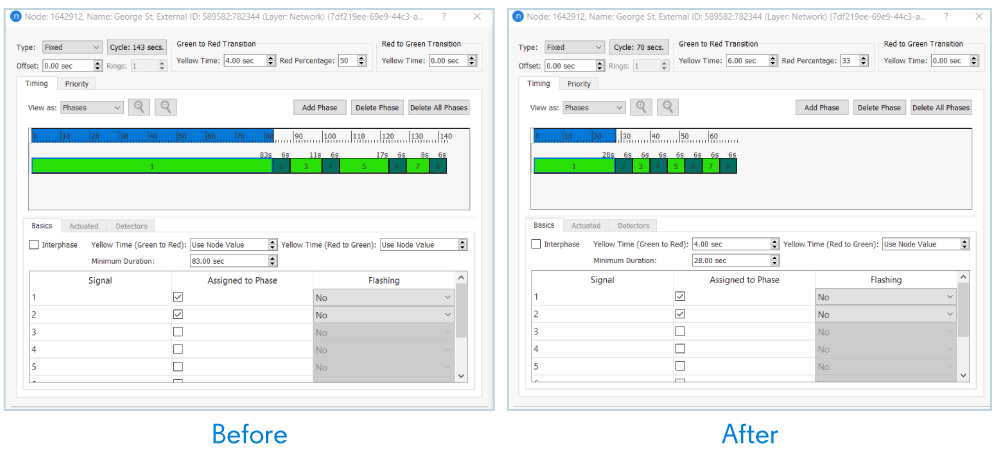Image resolution: width=1000 pixels, height=458 pixels.
Task: Uncheck Signal 1 assignment in Before window
Action: point(178,297)
